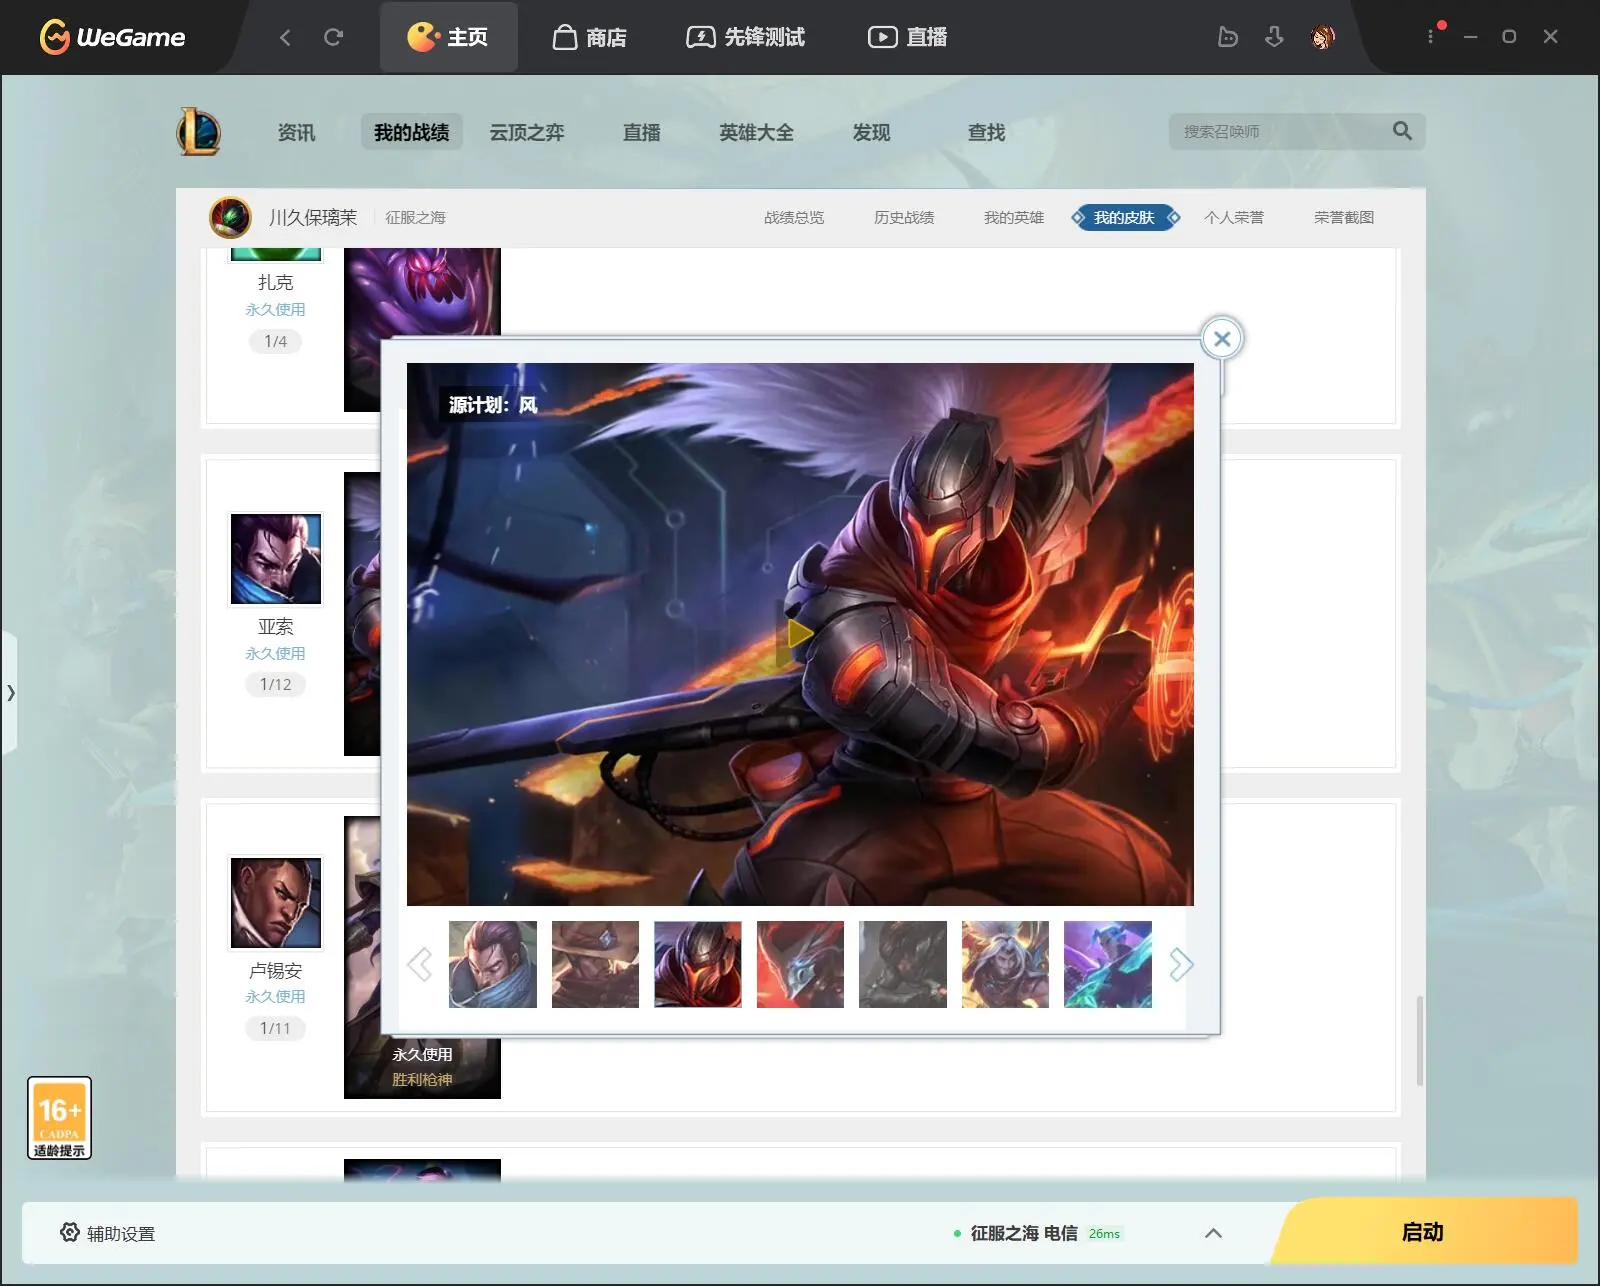The height and width of the screenshot is (1286, 1600).
Task: Click the 1/11 skin count for 卢锡安
Action: 276,1028
